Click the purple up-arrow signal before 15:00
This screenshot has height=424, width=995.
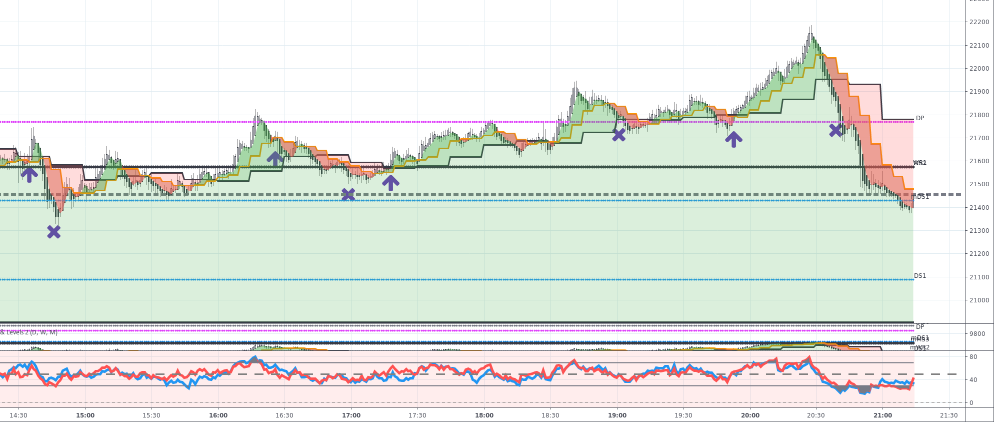(x=29, y=173)
